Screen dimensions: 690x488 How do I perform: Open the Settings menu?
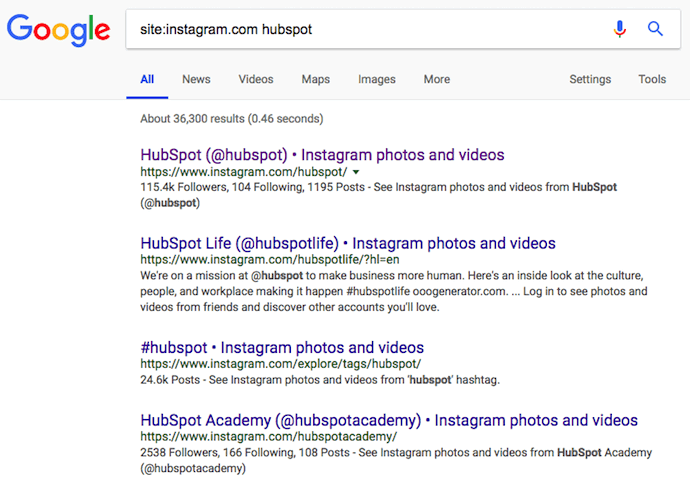pyautogui.click(x=590, y=79)
